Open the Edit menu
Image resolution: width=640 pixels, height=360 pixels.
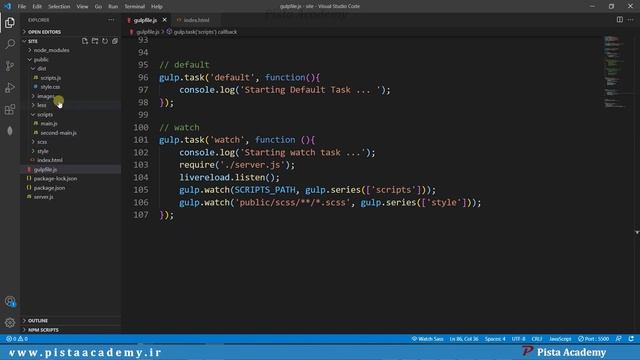[x=37, y=7]
